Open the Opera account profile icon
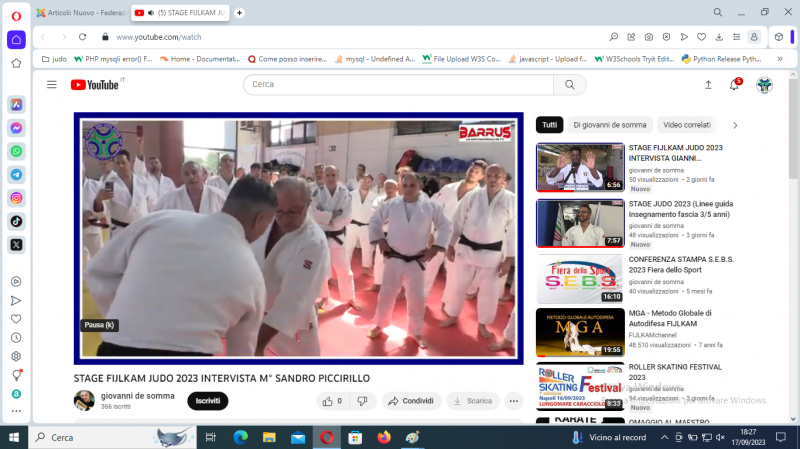 [754, 37]
